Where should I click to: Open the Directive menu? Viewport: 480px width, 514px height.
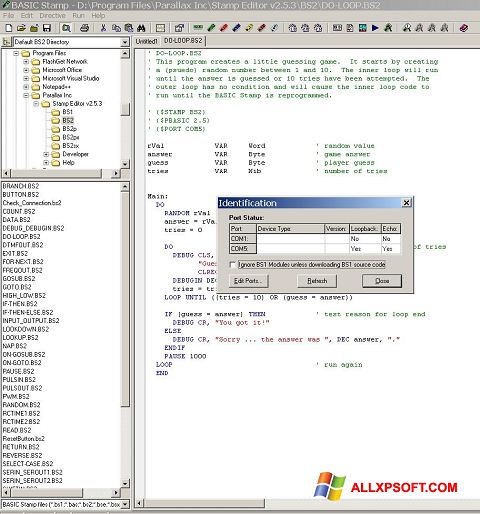(x=52, y=16)
